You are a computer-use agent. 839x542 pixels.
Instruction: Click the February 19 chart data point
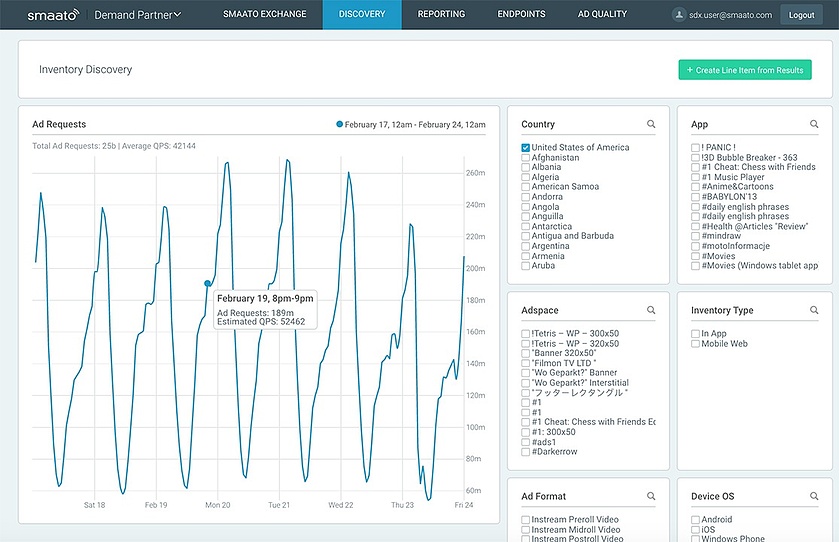(x=208, y=284)
